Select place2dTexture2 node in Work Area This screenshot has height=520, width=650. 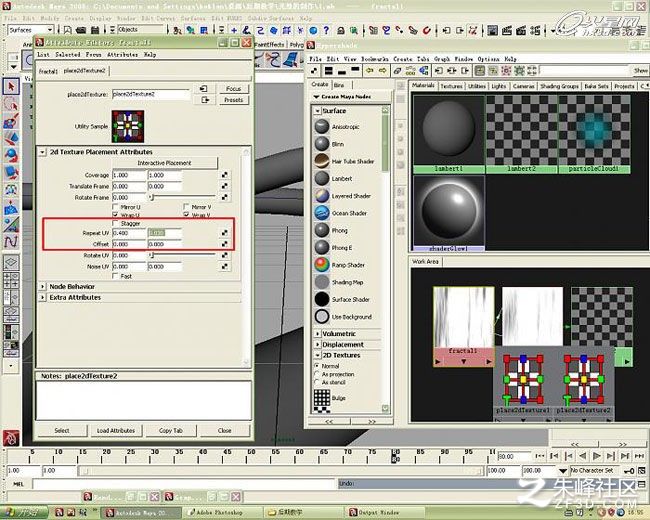tap(584, 382)
